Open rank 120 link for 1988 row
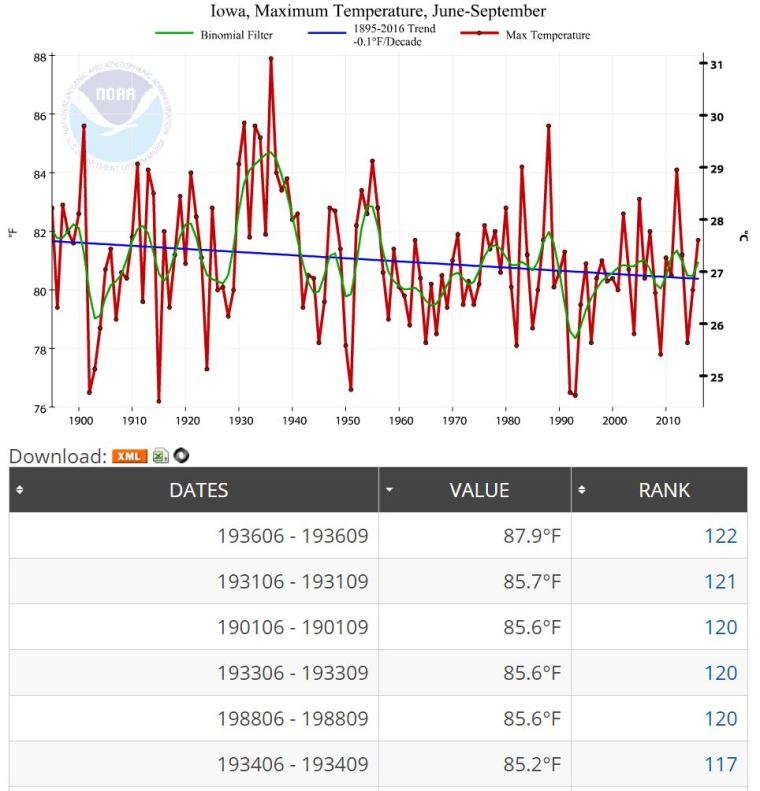760x791 pixels. coord(720,719)
